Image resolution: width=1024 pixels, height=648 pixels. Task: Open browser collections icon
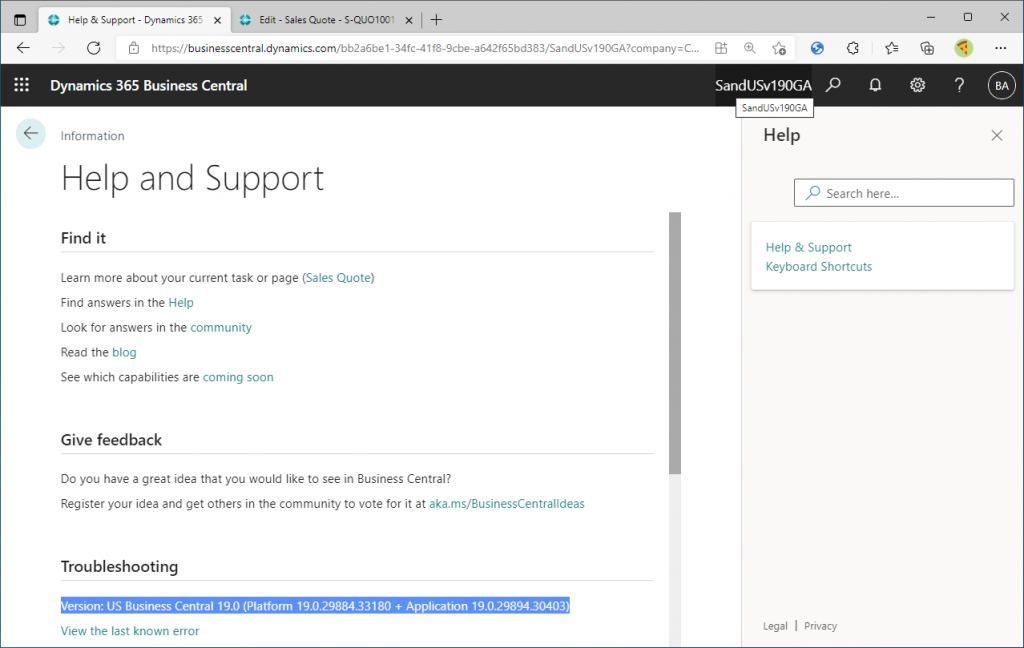coord(927,48)
